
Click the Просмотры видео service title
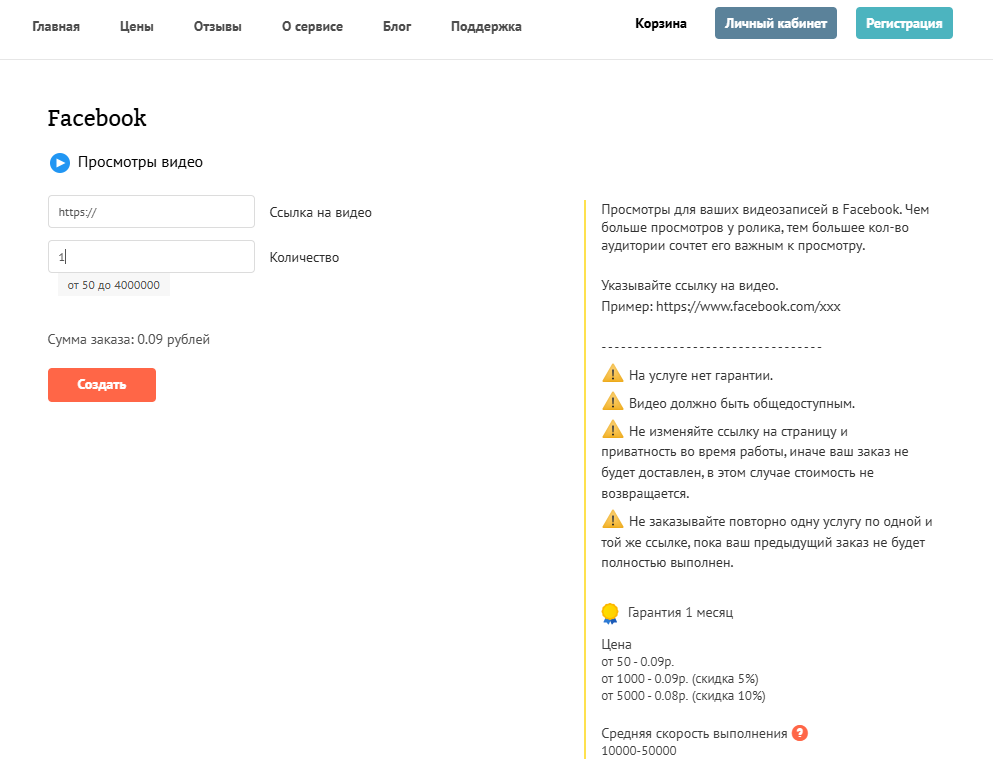[x=140, y=162]
